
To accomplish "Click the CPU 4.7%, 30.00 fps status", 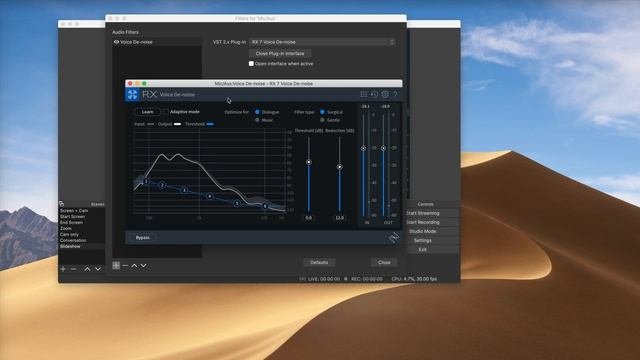I will coord(414,279).
